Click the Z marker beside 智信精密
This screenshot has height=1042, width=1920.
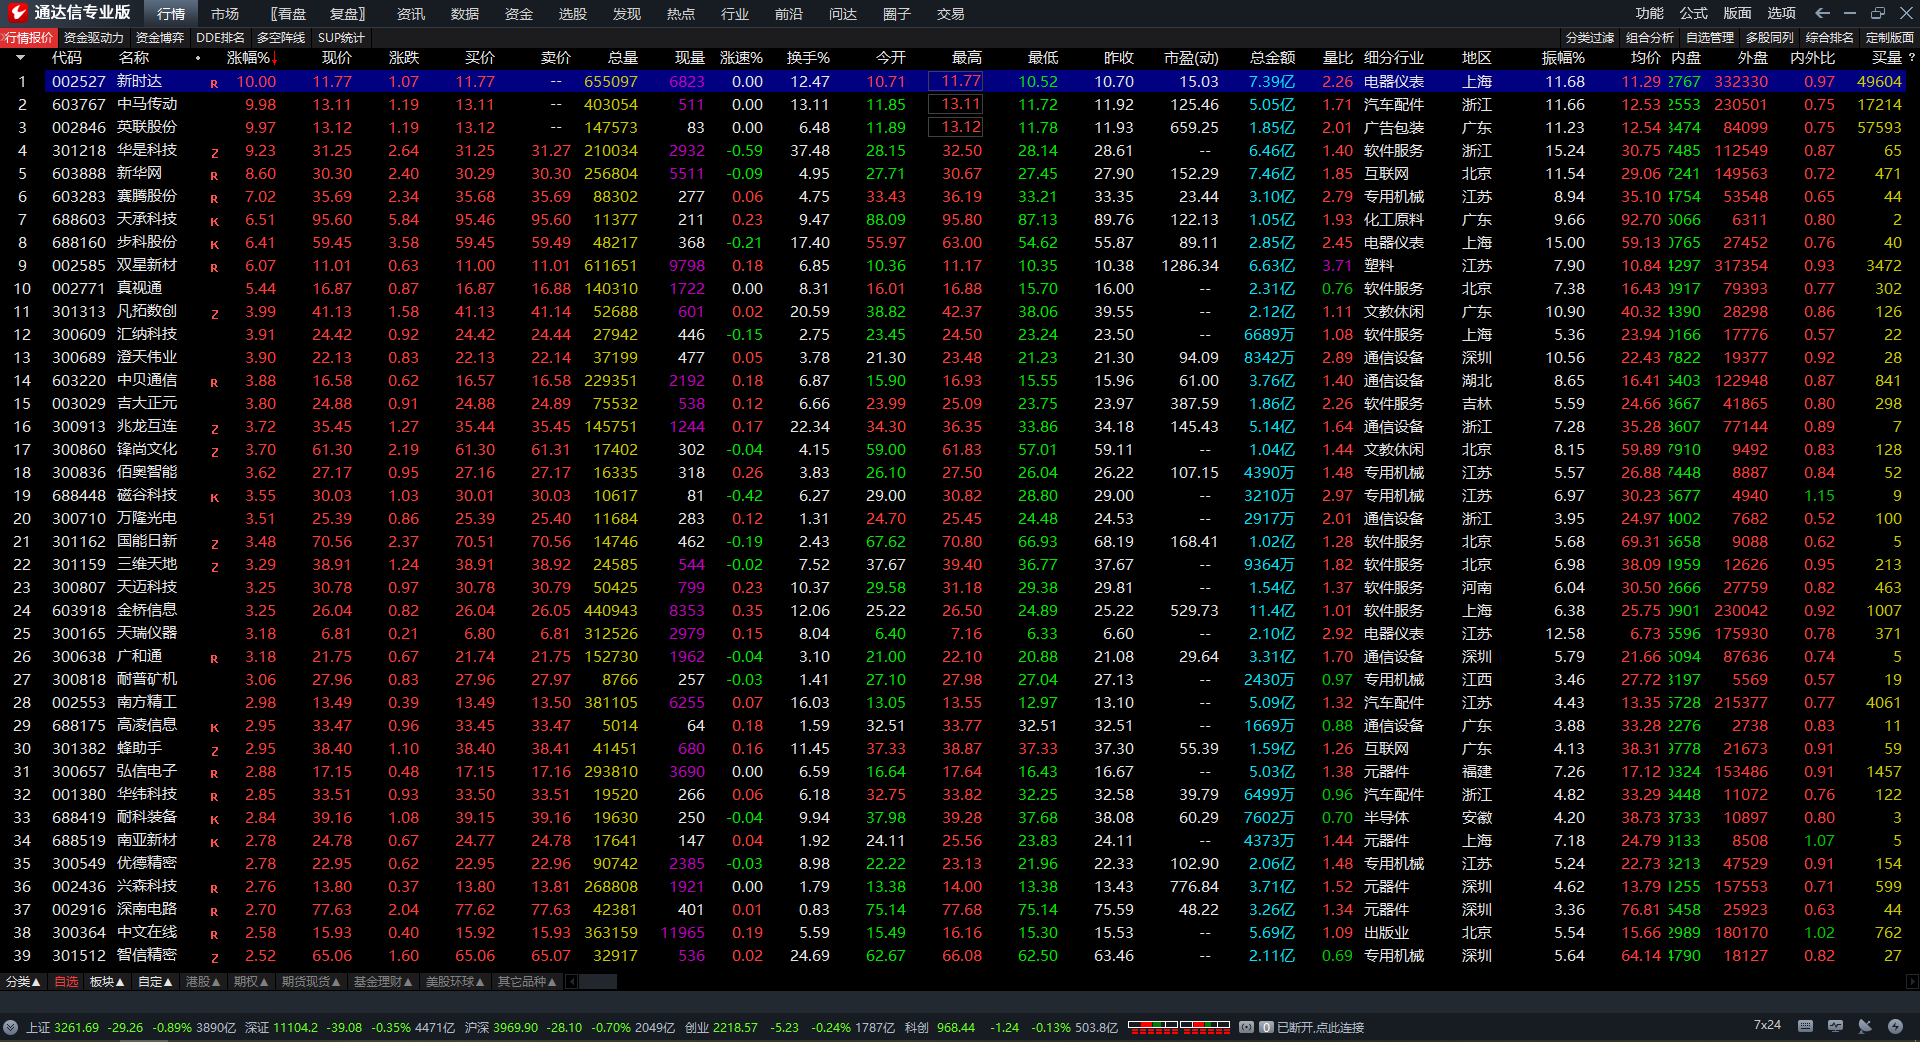[214, 958]
